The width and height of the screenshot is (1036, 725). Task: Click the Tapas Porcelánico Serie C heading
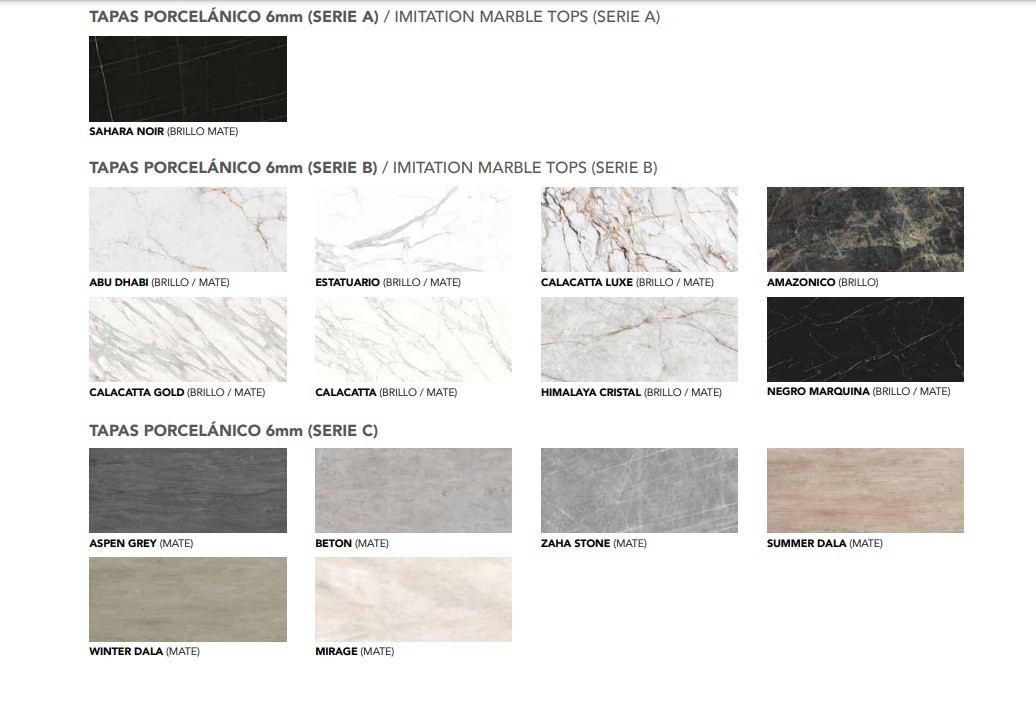tap(234, 431)
